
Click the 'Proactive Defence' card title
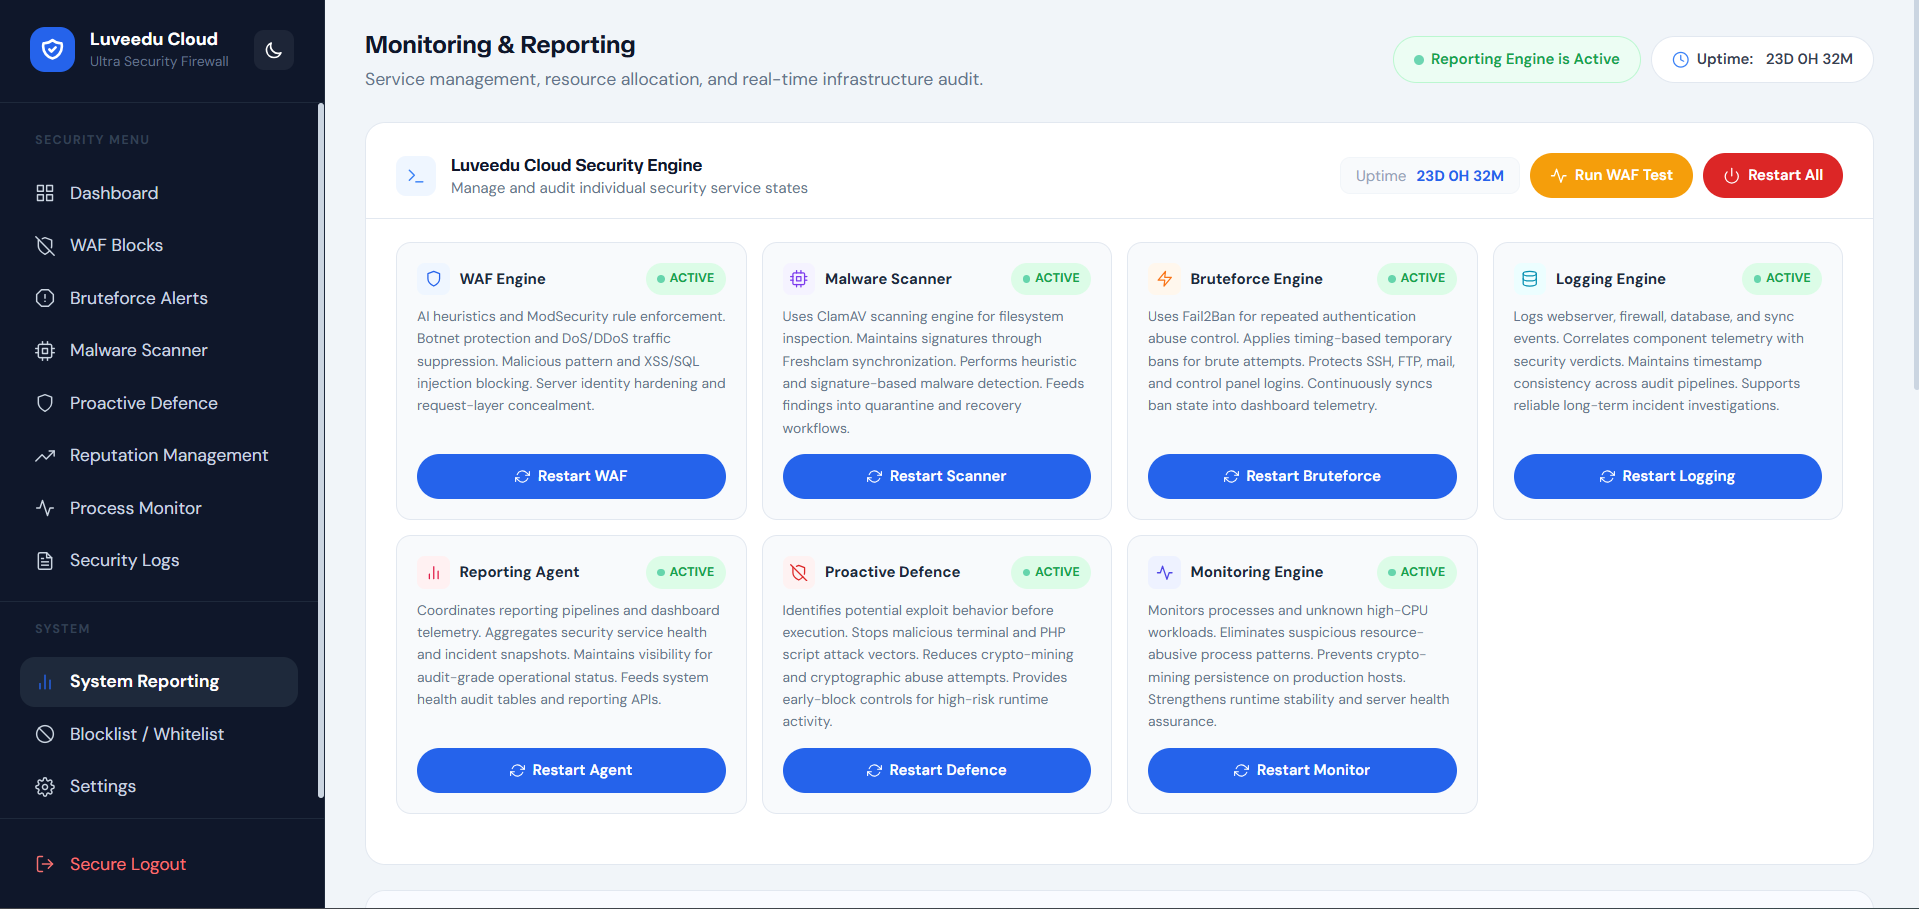click(892, 572)
